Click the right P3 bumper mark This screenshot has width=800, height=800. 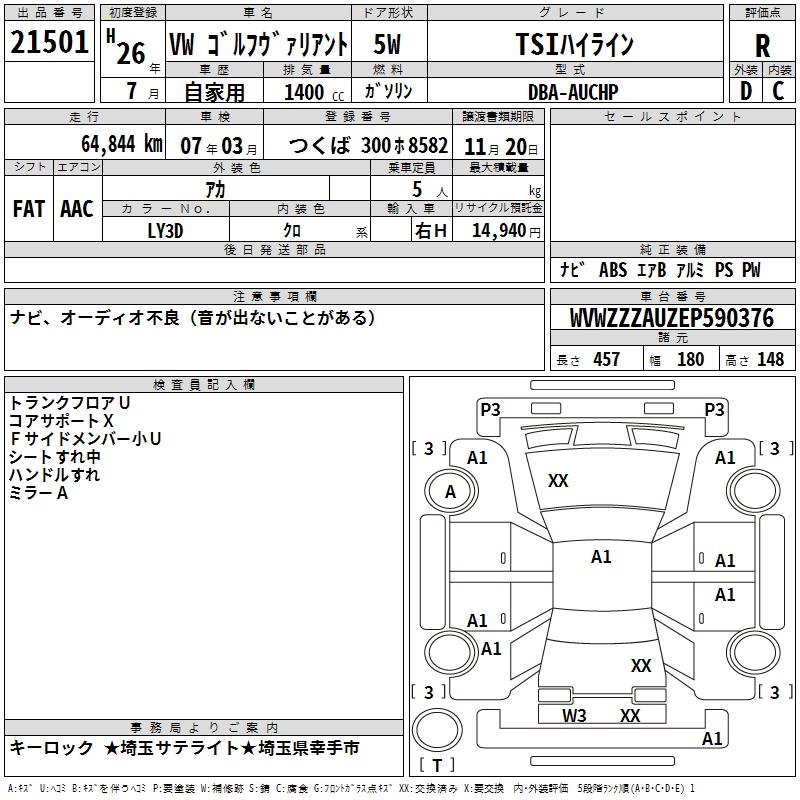click(x=714, y=409)
